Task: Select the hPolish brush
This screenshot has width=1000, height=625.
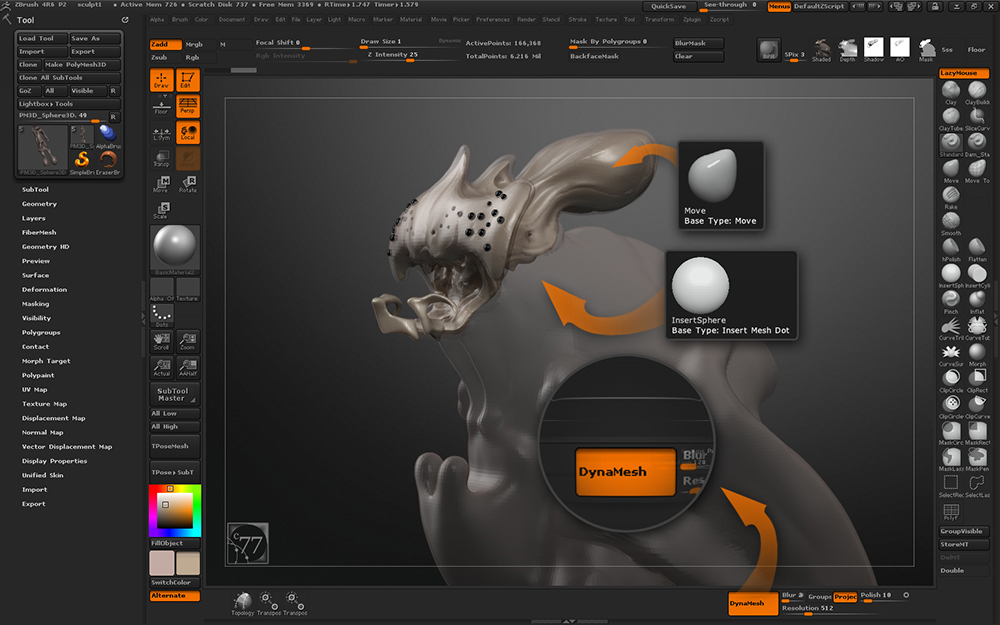Action: (x=951, y=247)
